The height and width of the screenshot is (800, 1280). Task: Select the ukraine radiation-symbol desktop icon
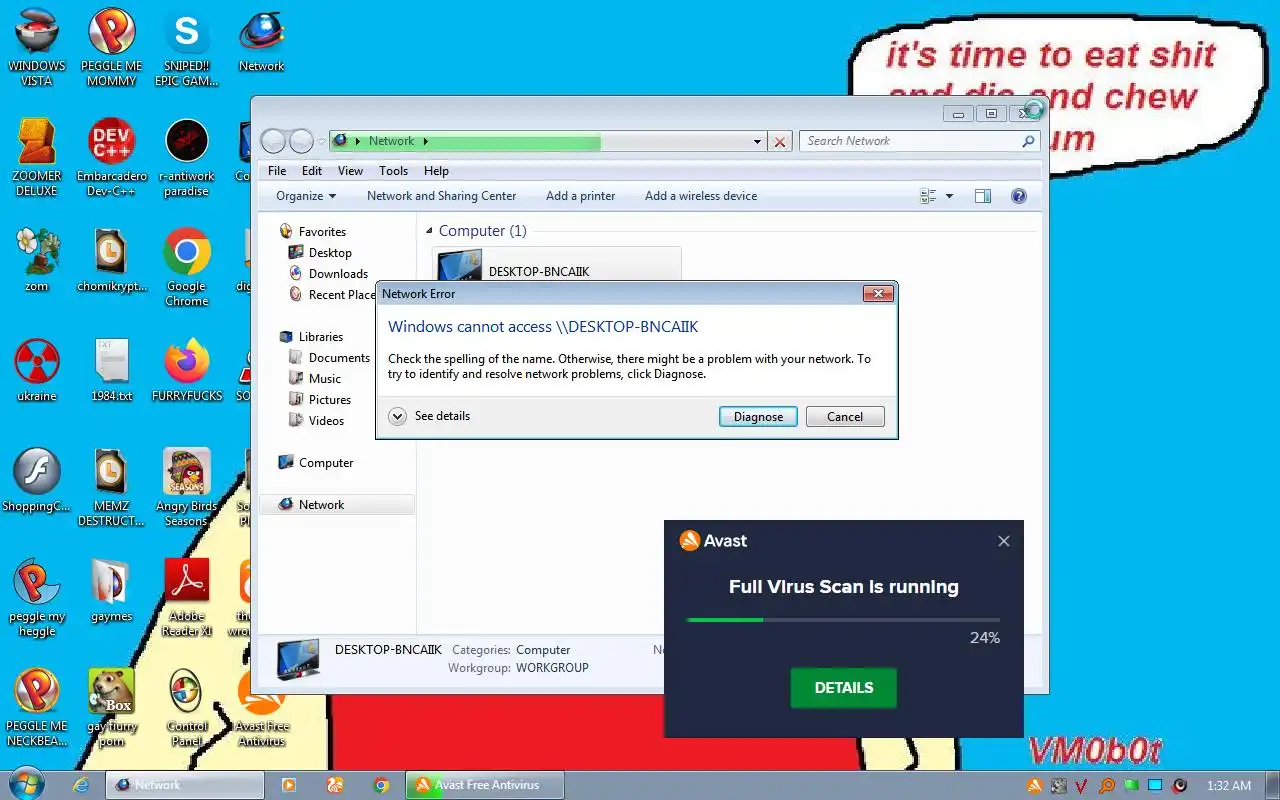click(37, 370)
